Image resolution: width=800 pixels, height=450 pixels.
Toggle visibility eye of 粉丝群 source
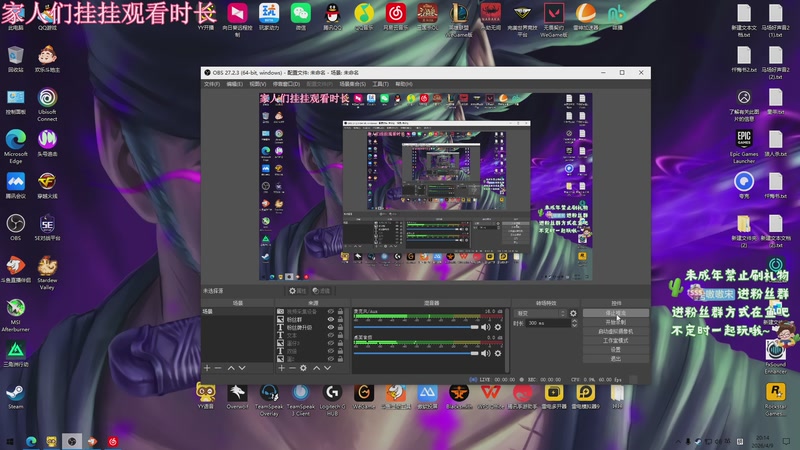[x=331, y=319]
